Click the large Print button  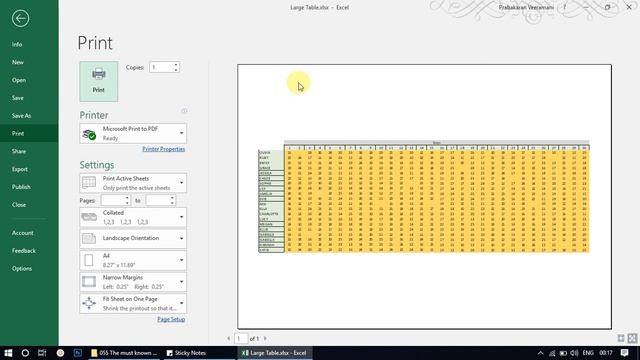click(x=99, y=81)
